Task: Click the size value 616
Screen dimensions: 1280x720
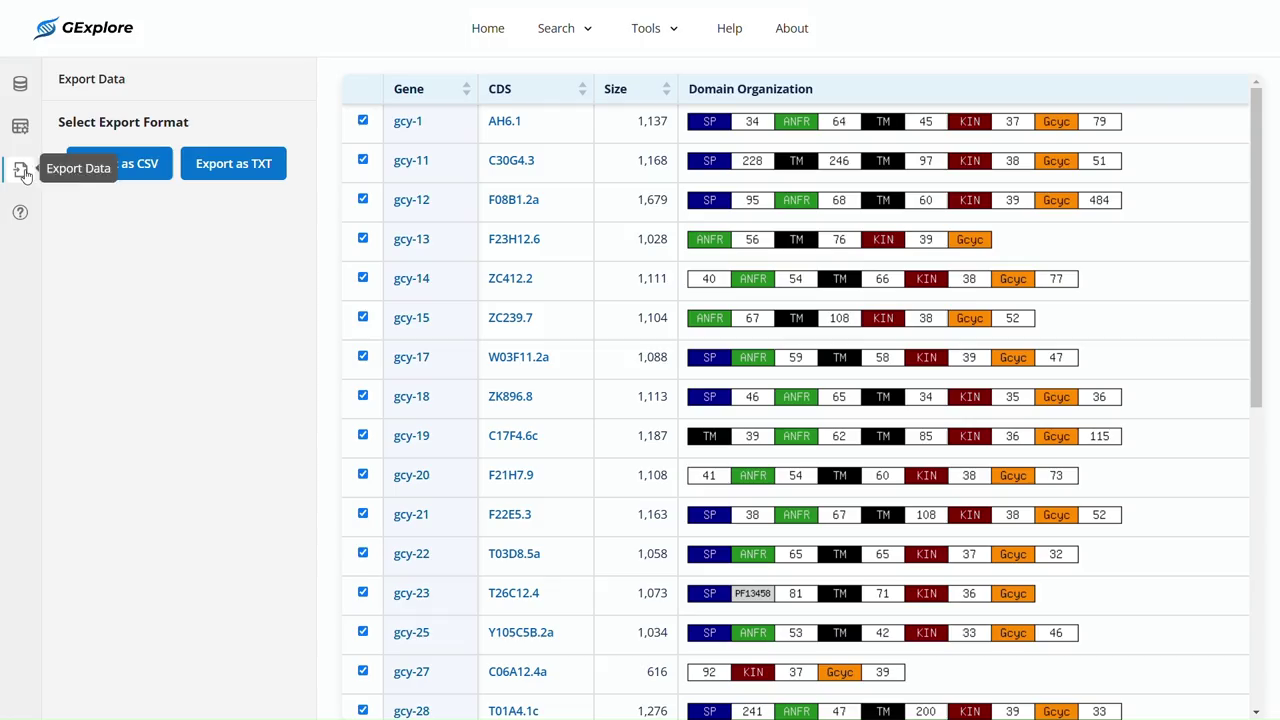Action: tap(657, 672)
